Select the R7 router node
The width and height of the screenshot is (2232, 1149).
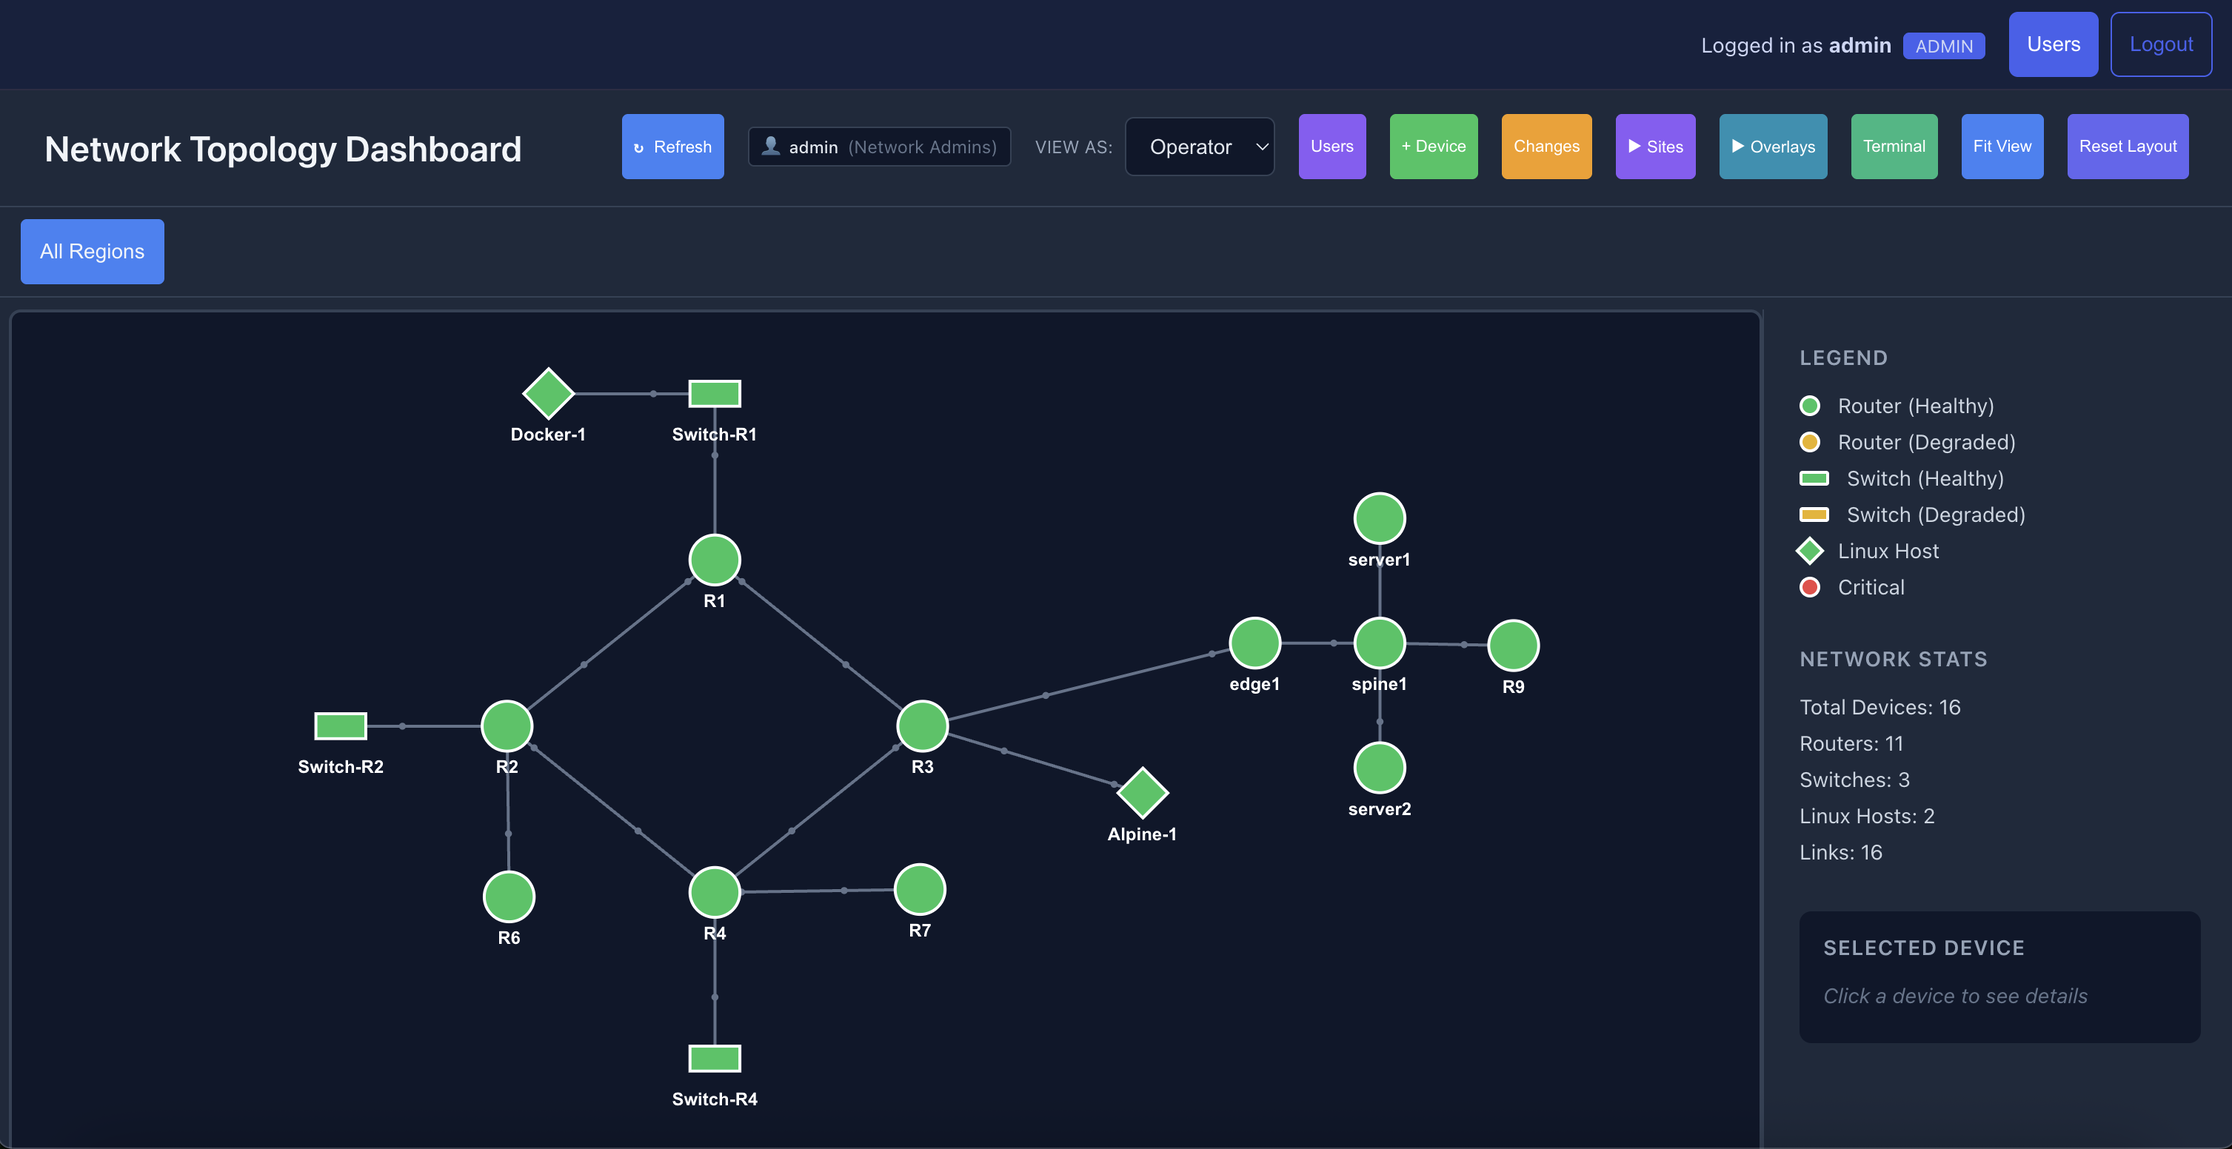[x=919, y=889]
